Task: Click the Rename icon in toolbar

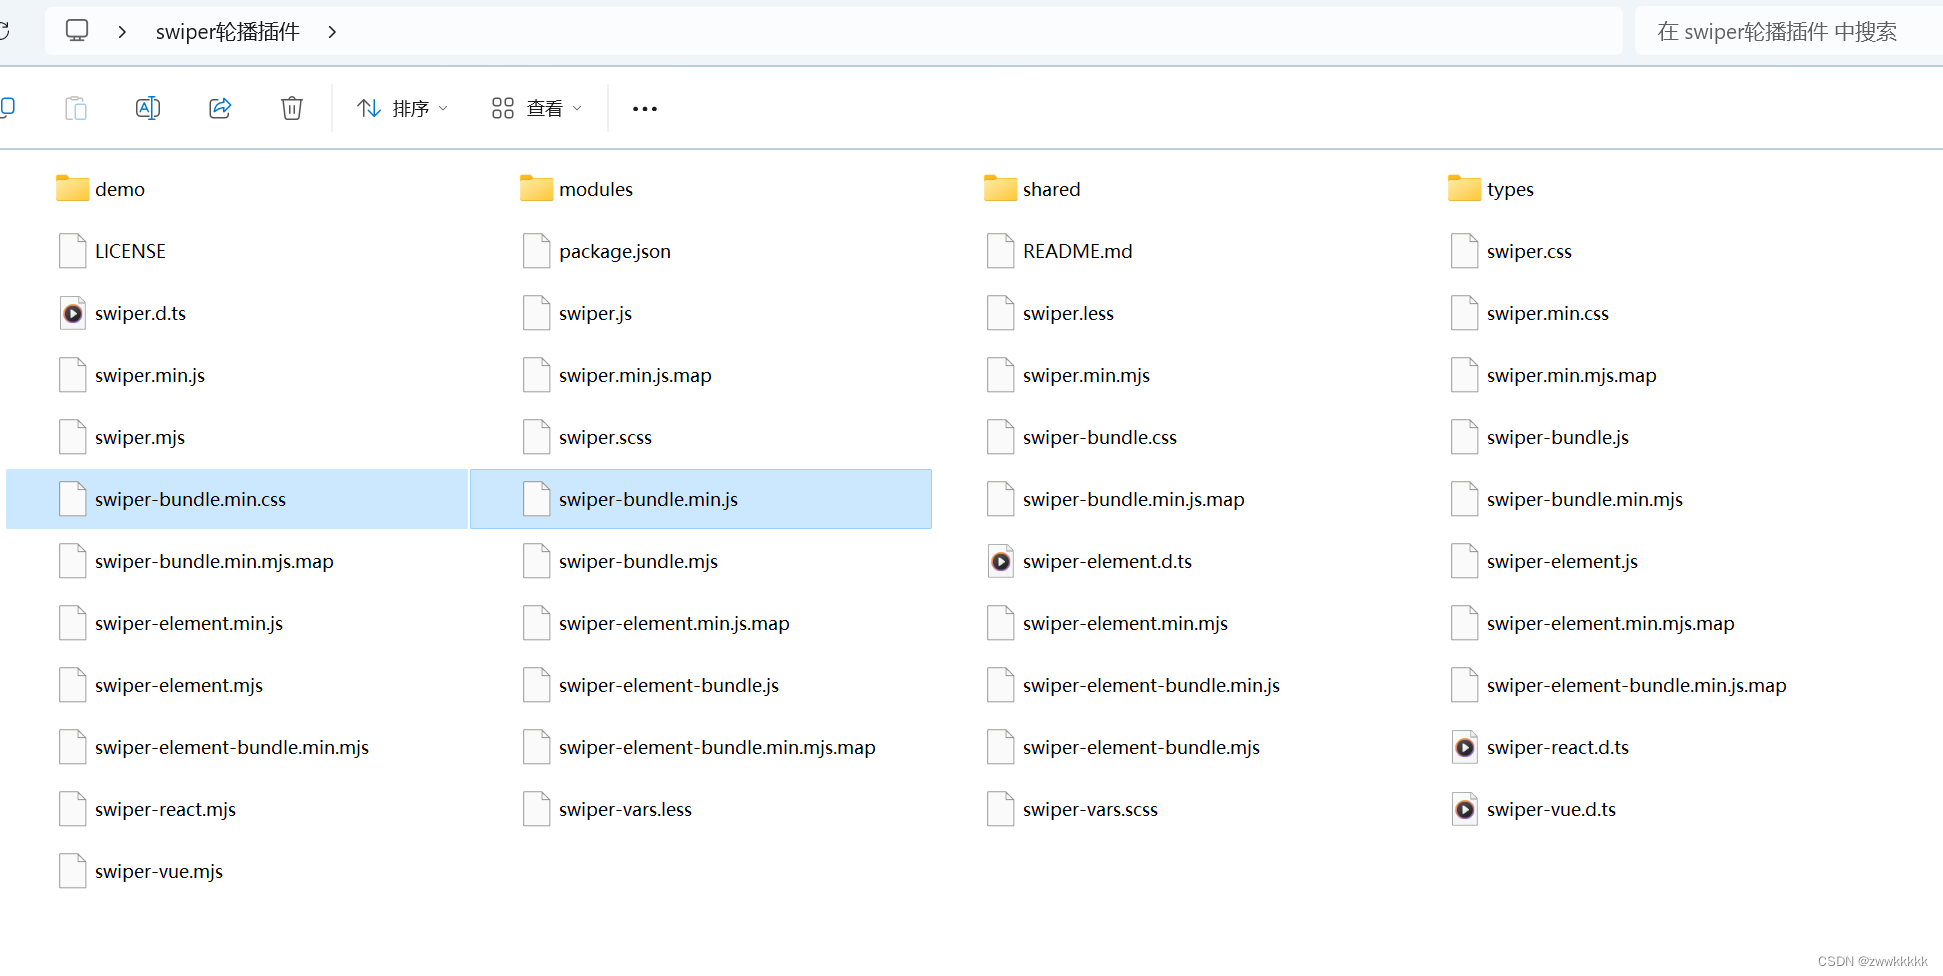Action: 148,108
